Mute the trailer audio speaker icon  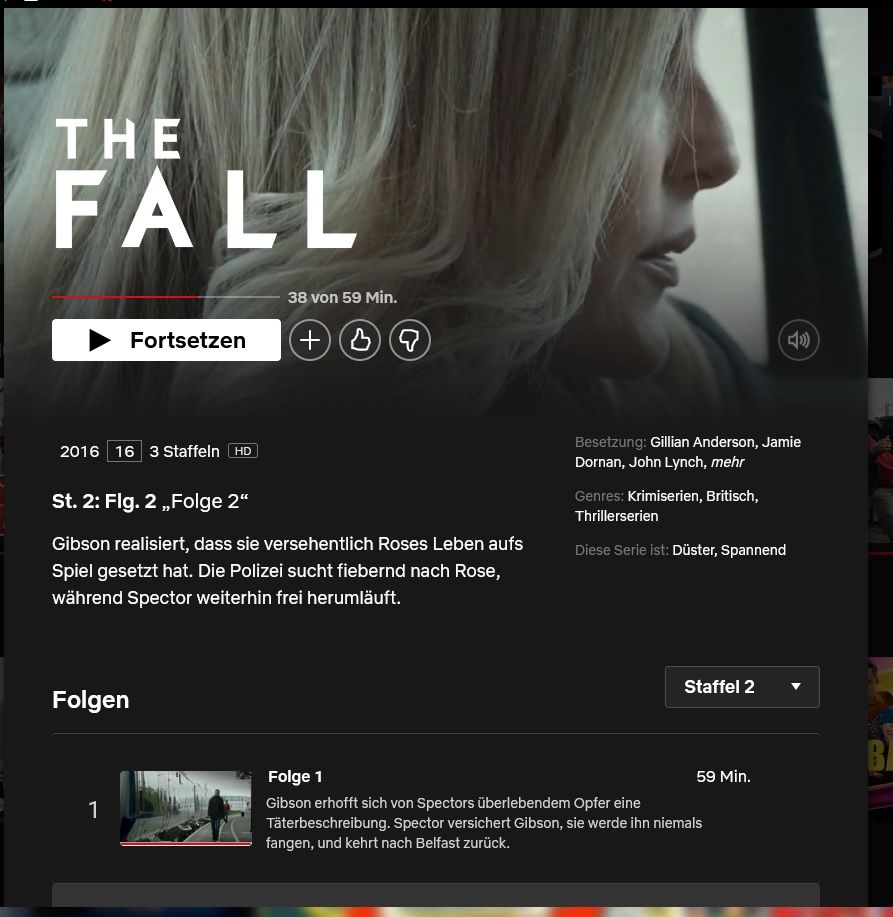click(x=798, y=340)
